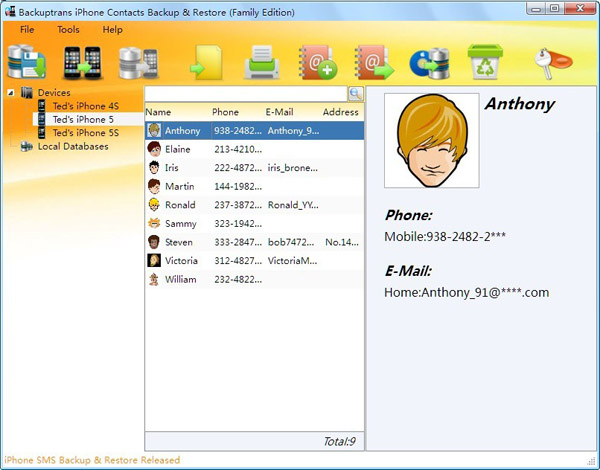
Task: Select phone number 222-4872... of Iris
Action: [x=238, y=168]
